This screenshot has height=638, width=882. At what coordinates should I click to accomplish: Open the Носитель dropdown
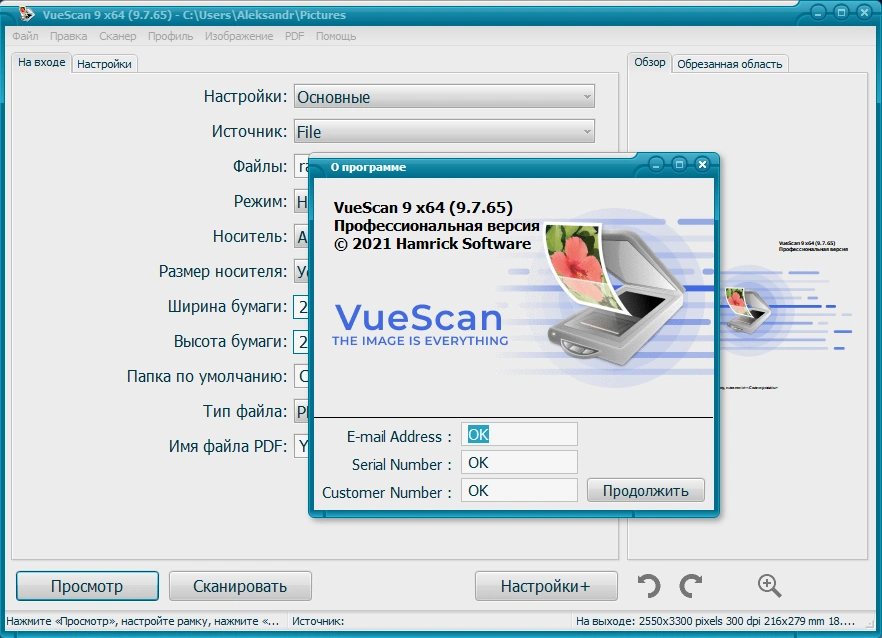pos(302,236)
